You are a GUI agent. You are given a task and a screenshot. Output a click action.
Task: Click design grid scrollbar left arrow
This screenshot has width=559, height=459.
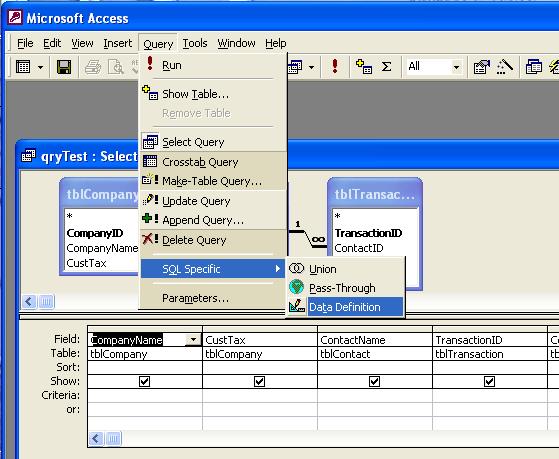click(x=96, y=438)
